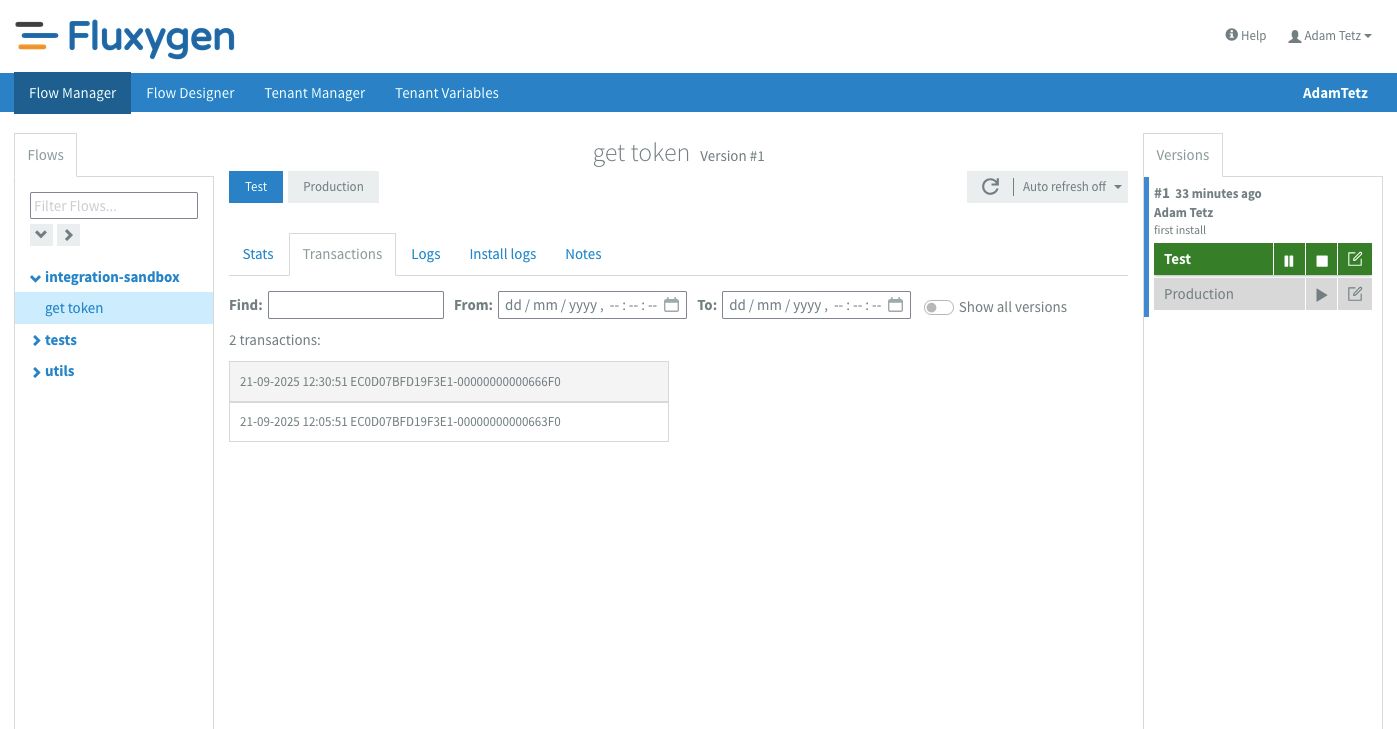Click the Find input field
This screenshot has height=729, width=1397.
click(x=355, y=305)
